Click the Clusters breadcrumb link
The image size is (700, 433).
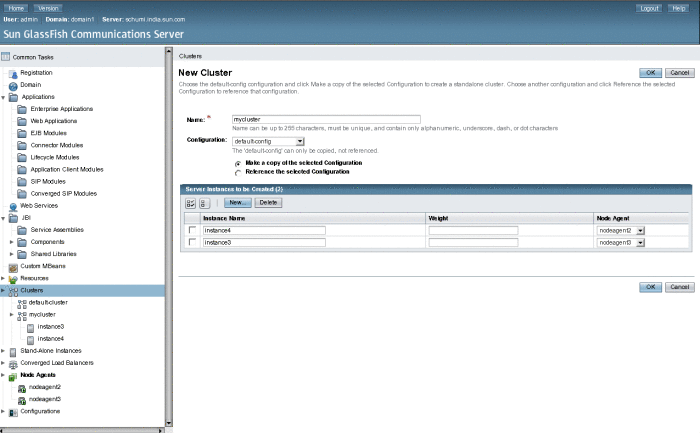pos(190,56)
